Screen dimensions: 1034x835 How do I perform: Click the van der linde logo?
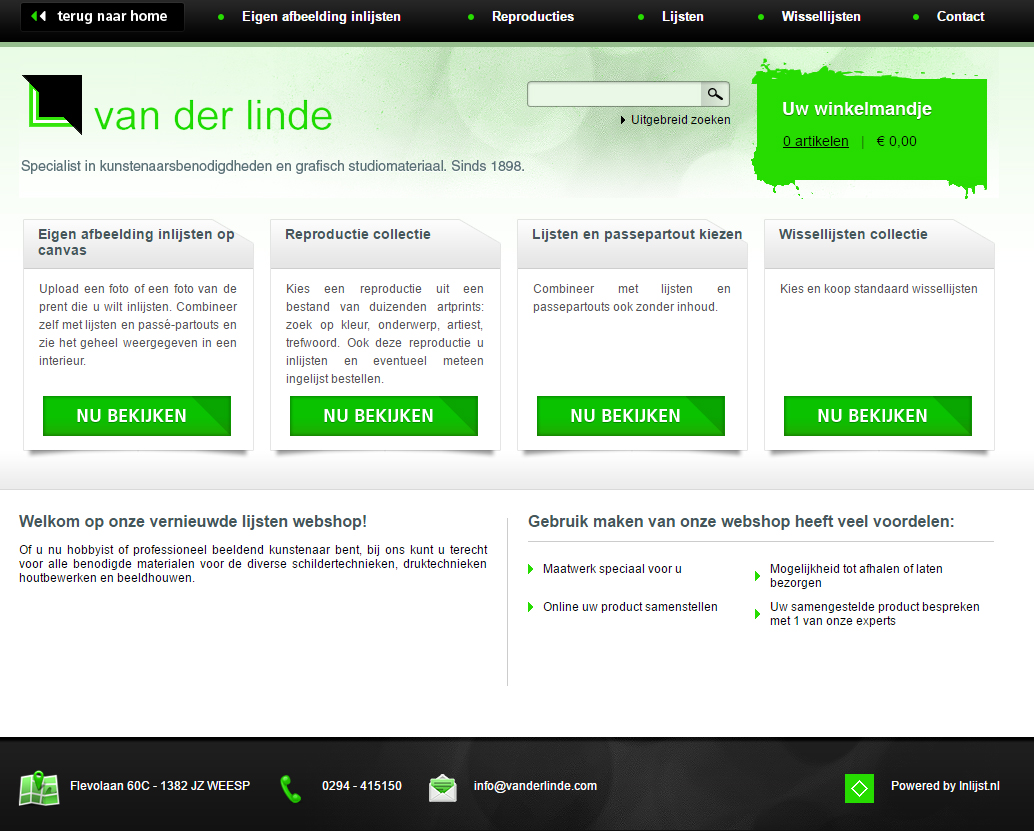(177, 108)
